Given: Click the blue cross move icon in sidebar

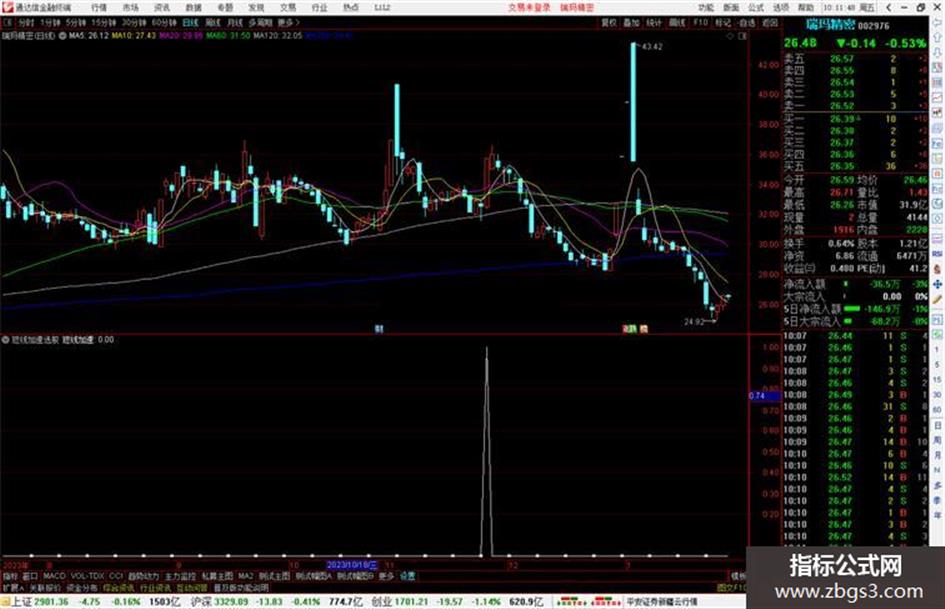Looking at the screenshot, I should 937,284.
